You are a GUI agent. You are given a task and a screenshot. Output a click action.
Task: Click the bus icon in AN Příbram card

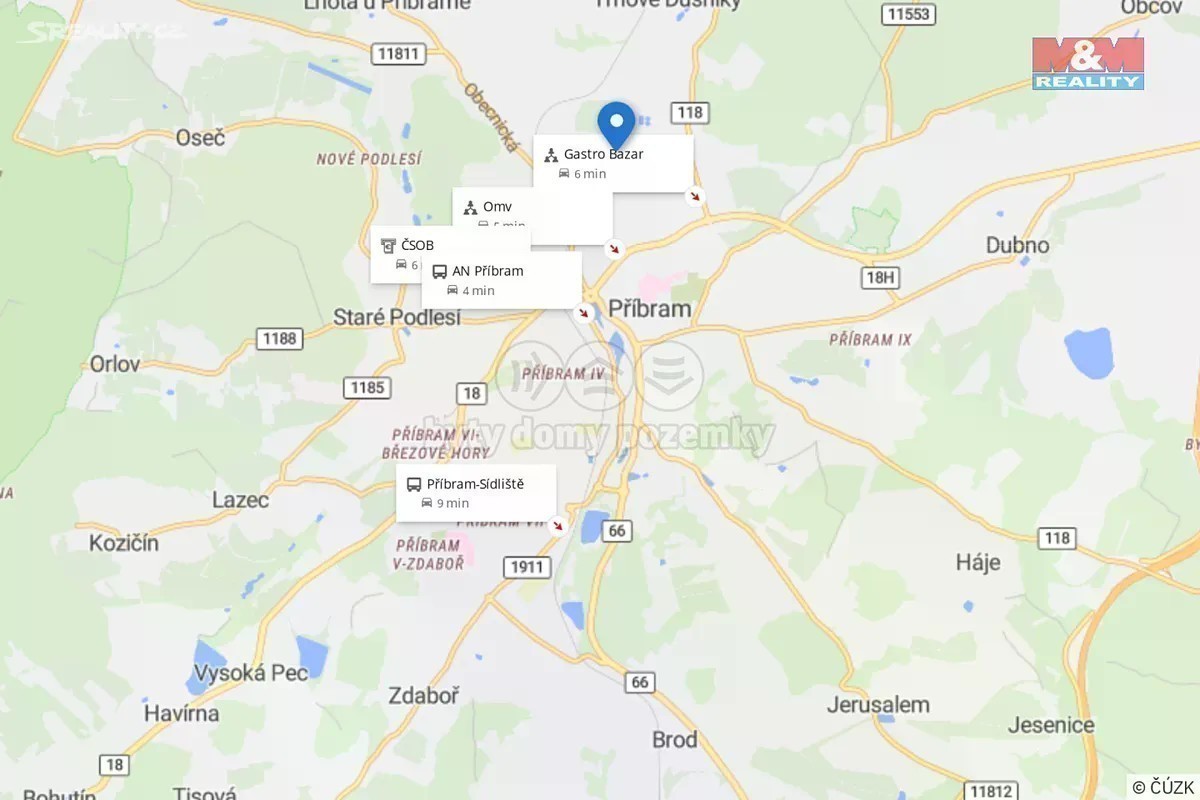[439, 271]
